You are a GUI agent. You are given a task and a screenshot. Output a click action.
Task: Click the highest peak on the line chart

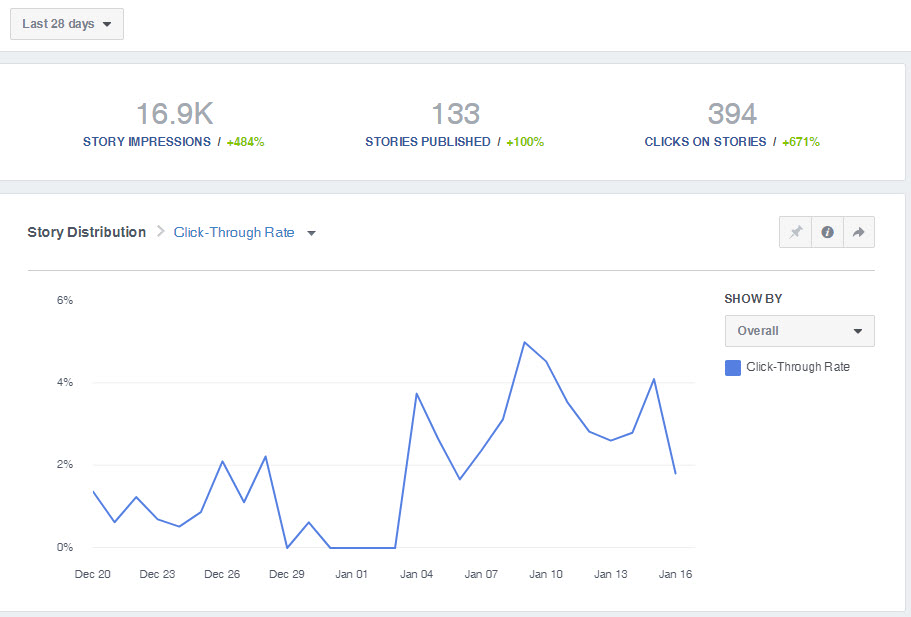tap(524, 342)
